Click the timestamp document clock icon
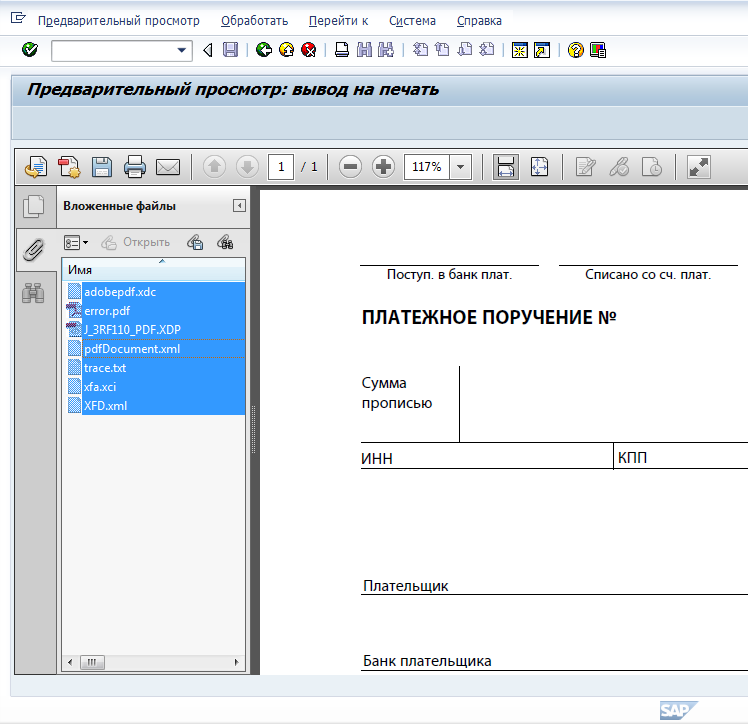 coord(652,167)
